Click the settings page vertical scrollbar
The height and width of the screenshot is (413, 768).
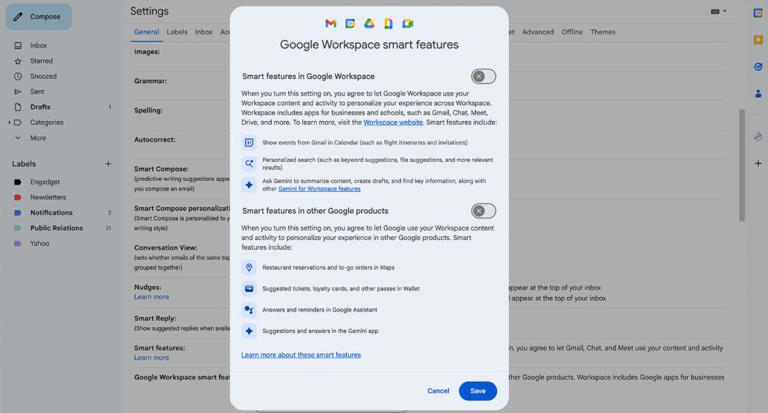741,165
